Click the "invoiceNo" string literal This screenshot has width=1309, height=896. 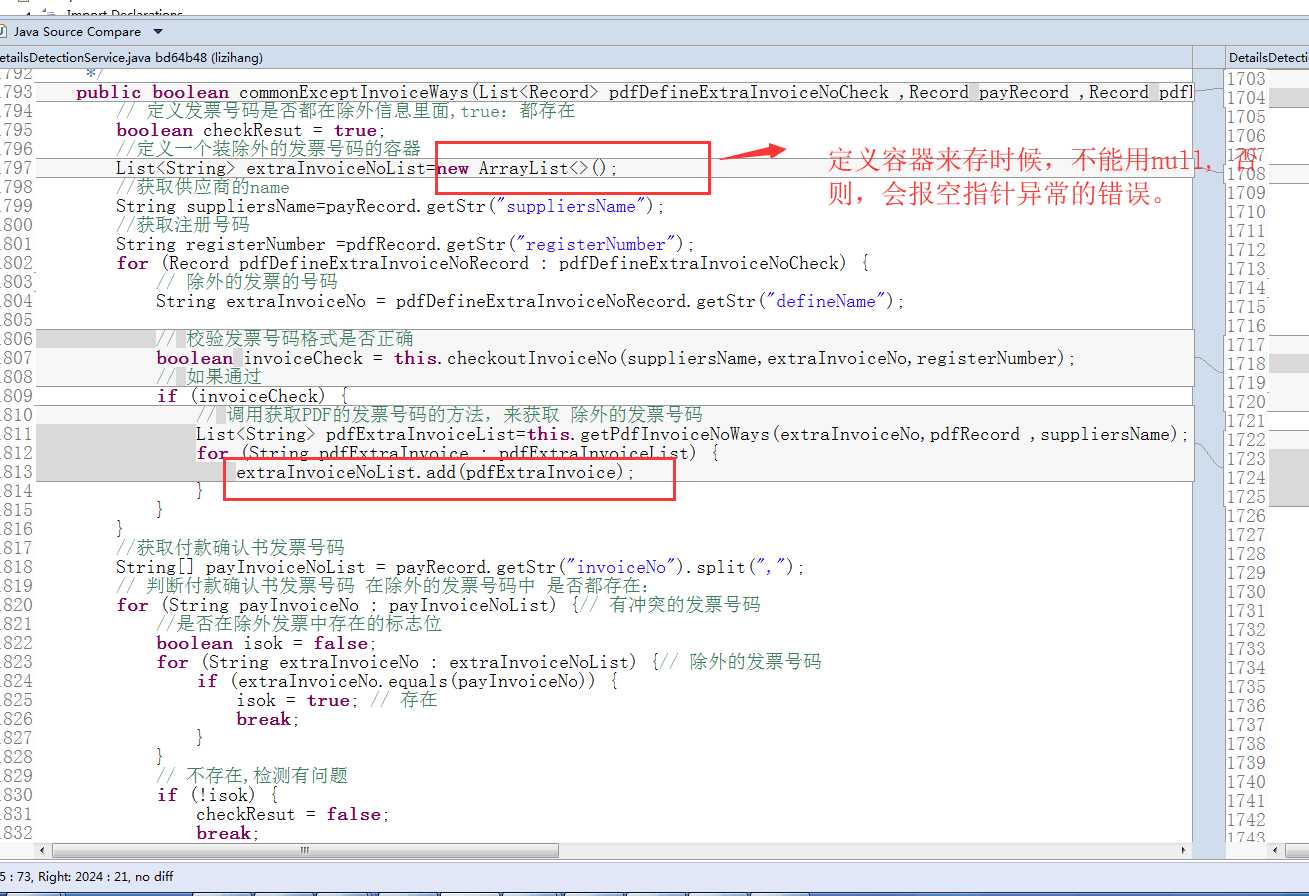620,567
